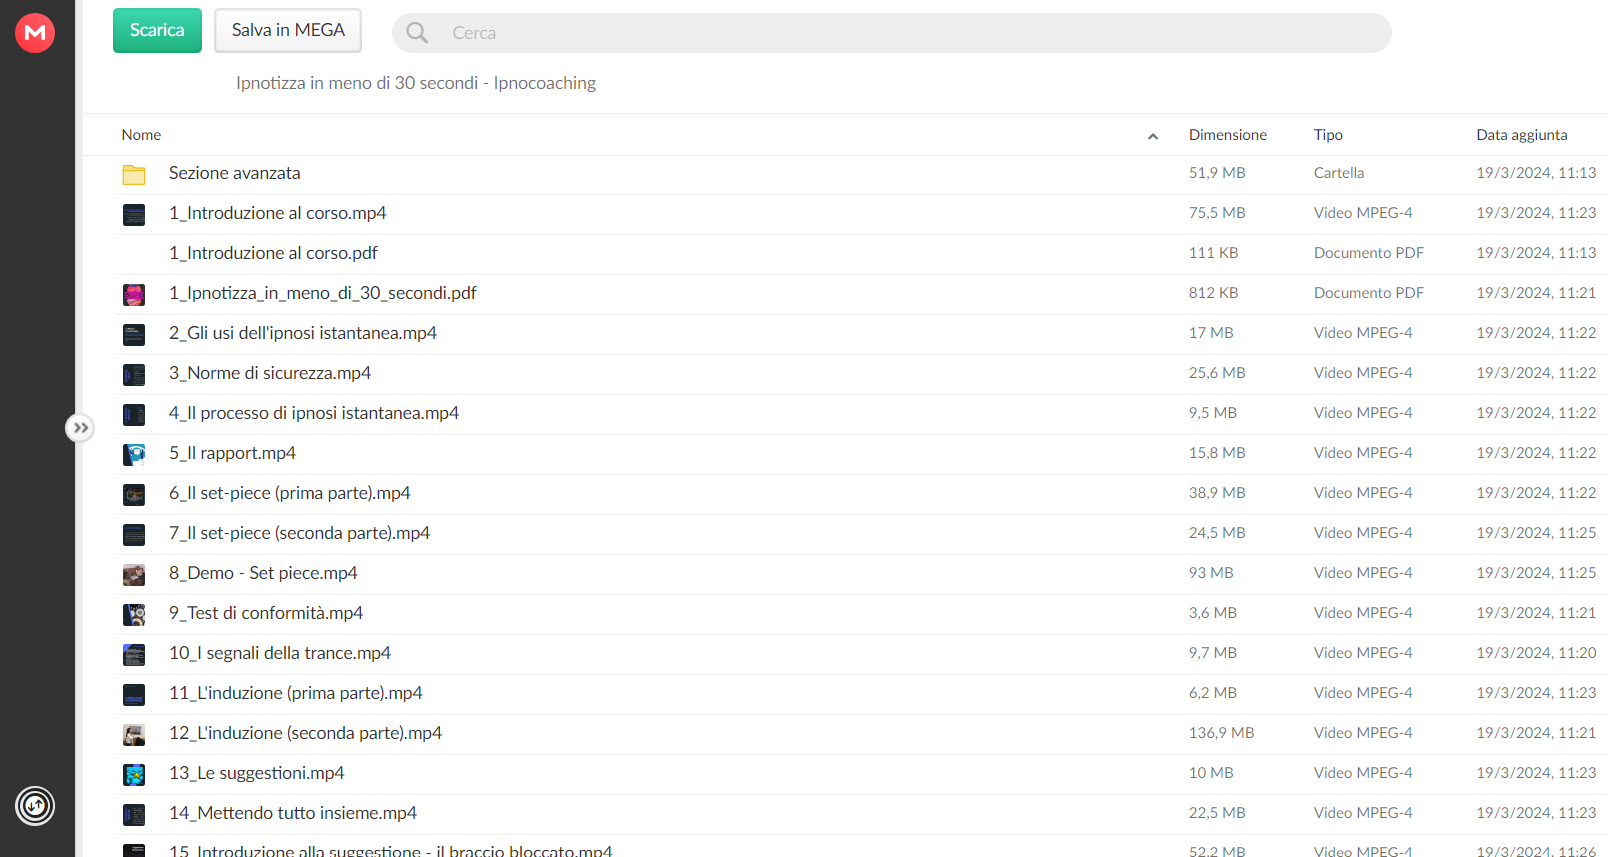1608x857 pixels.
Task: Select the Sezione avanzata folder name
Action: click(234, 173)
